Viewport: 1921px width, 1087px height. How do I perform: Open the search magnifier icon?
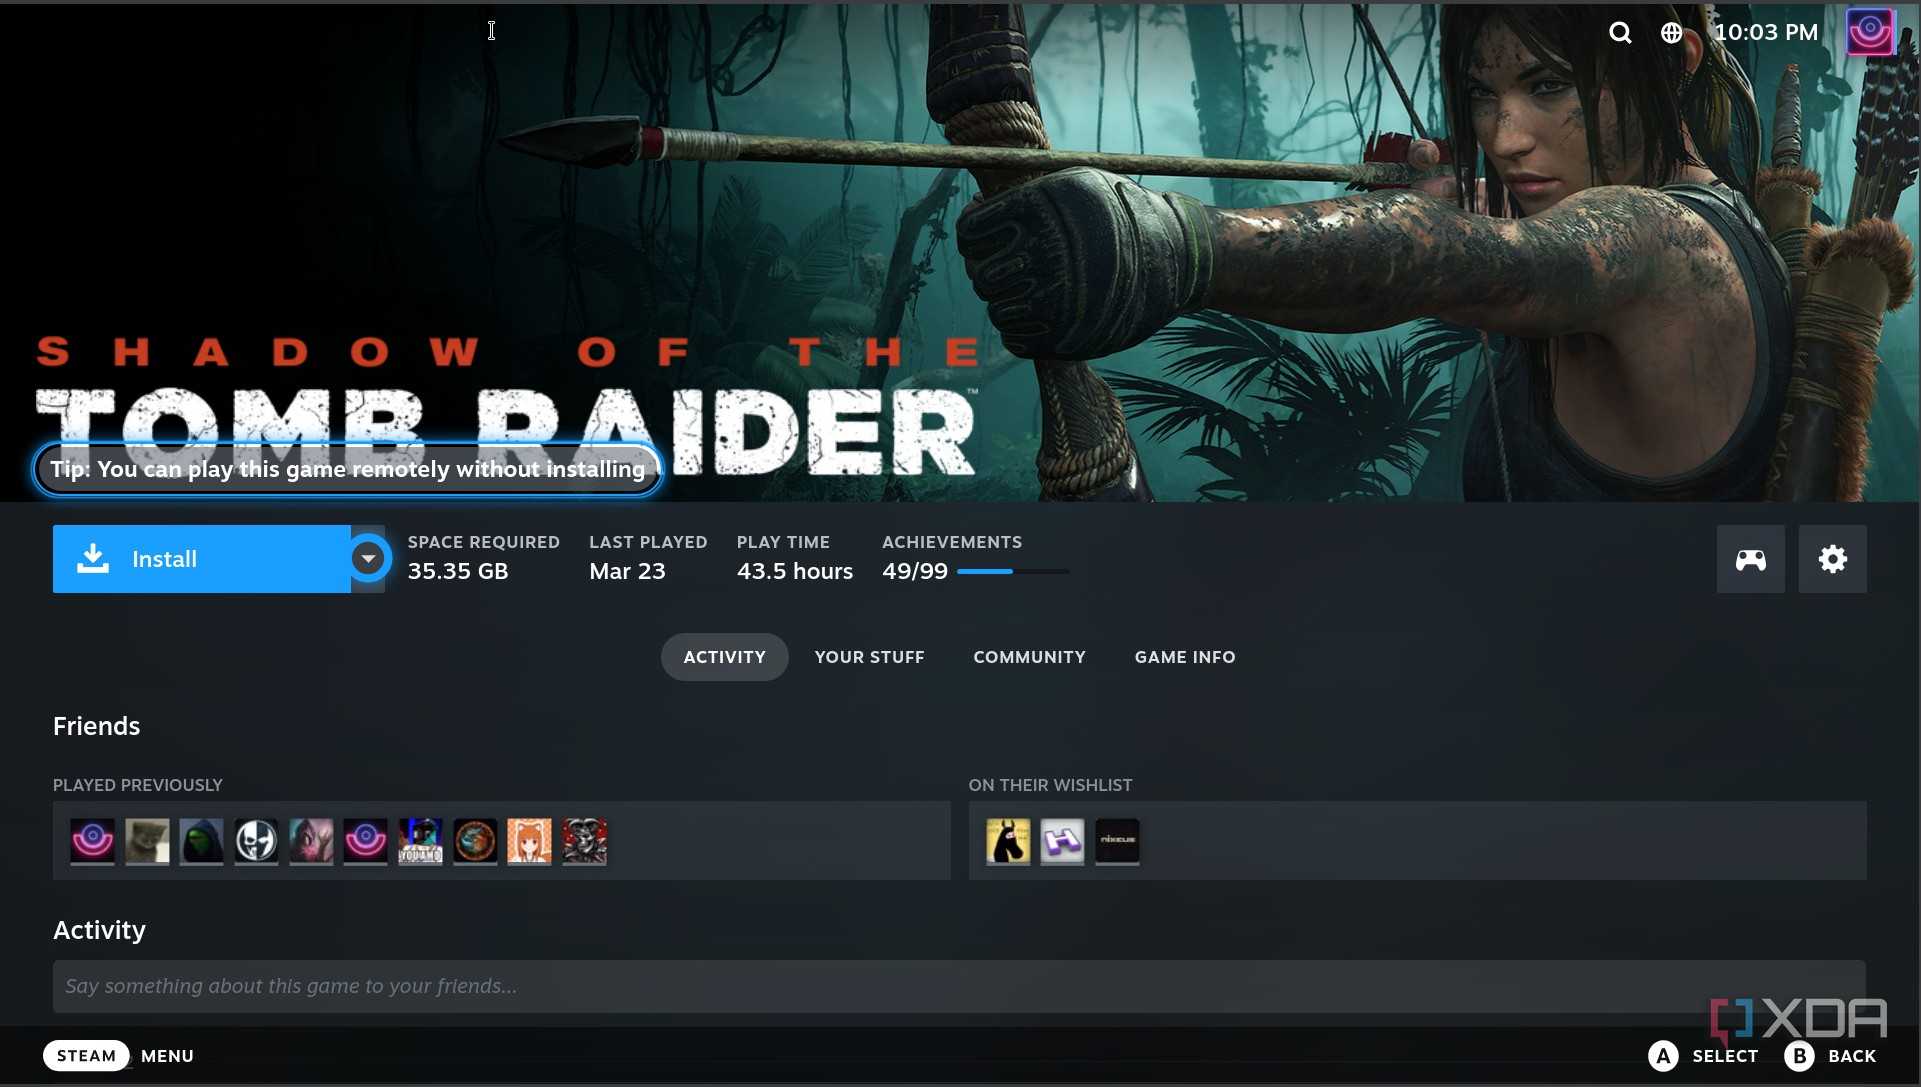[1620, 33]
